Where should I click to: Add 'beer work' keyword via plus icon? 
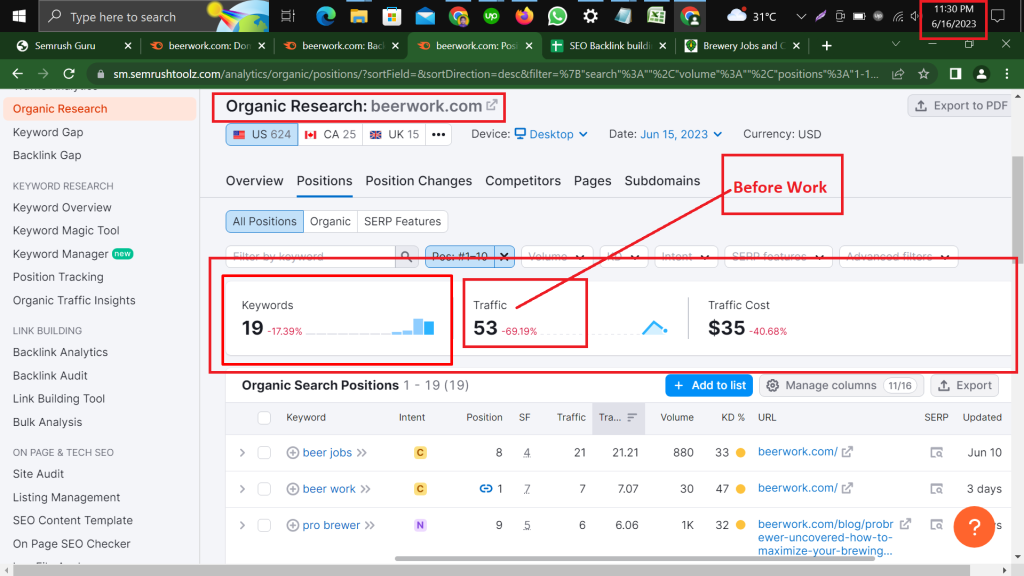[x=293, y=489]
